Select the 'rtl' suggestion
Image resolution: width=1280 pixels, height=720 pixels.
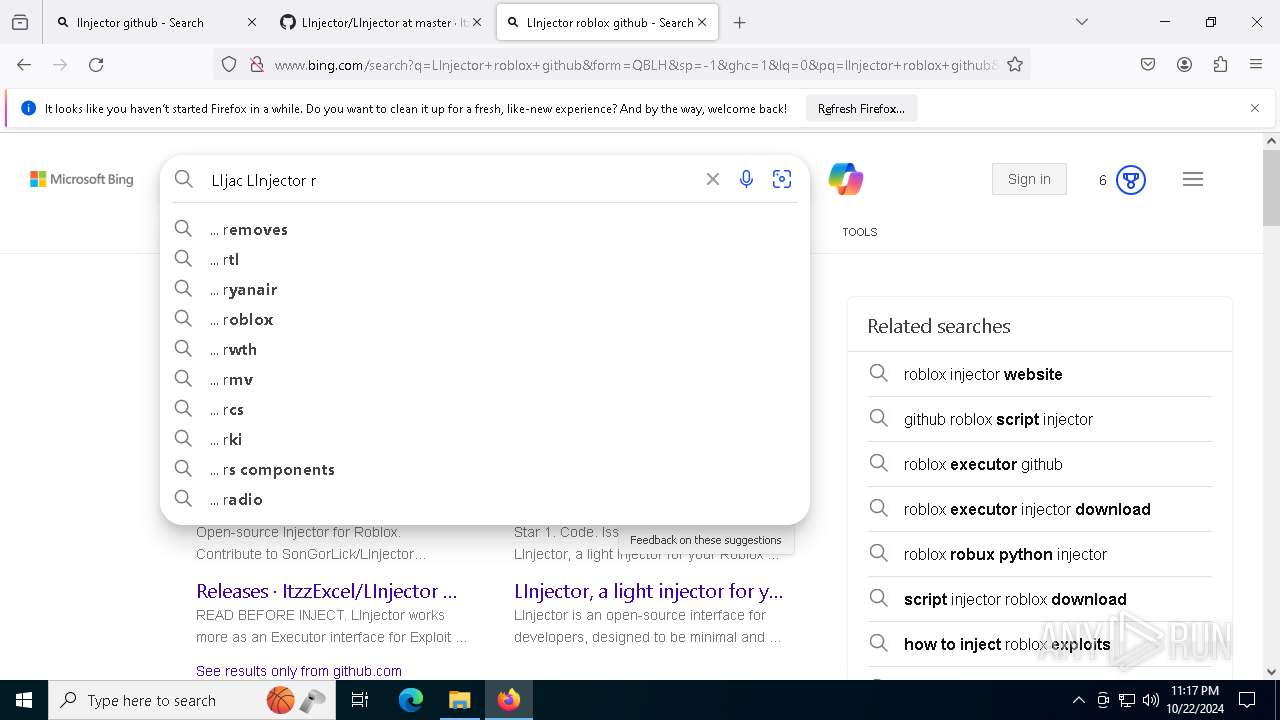tap(485, 259)
